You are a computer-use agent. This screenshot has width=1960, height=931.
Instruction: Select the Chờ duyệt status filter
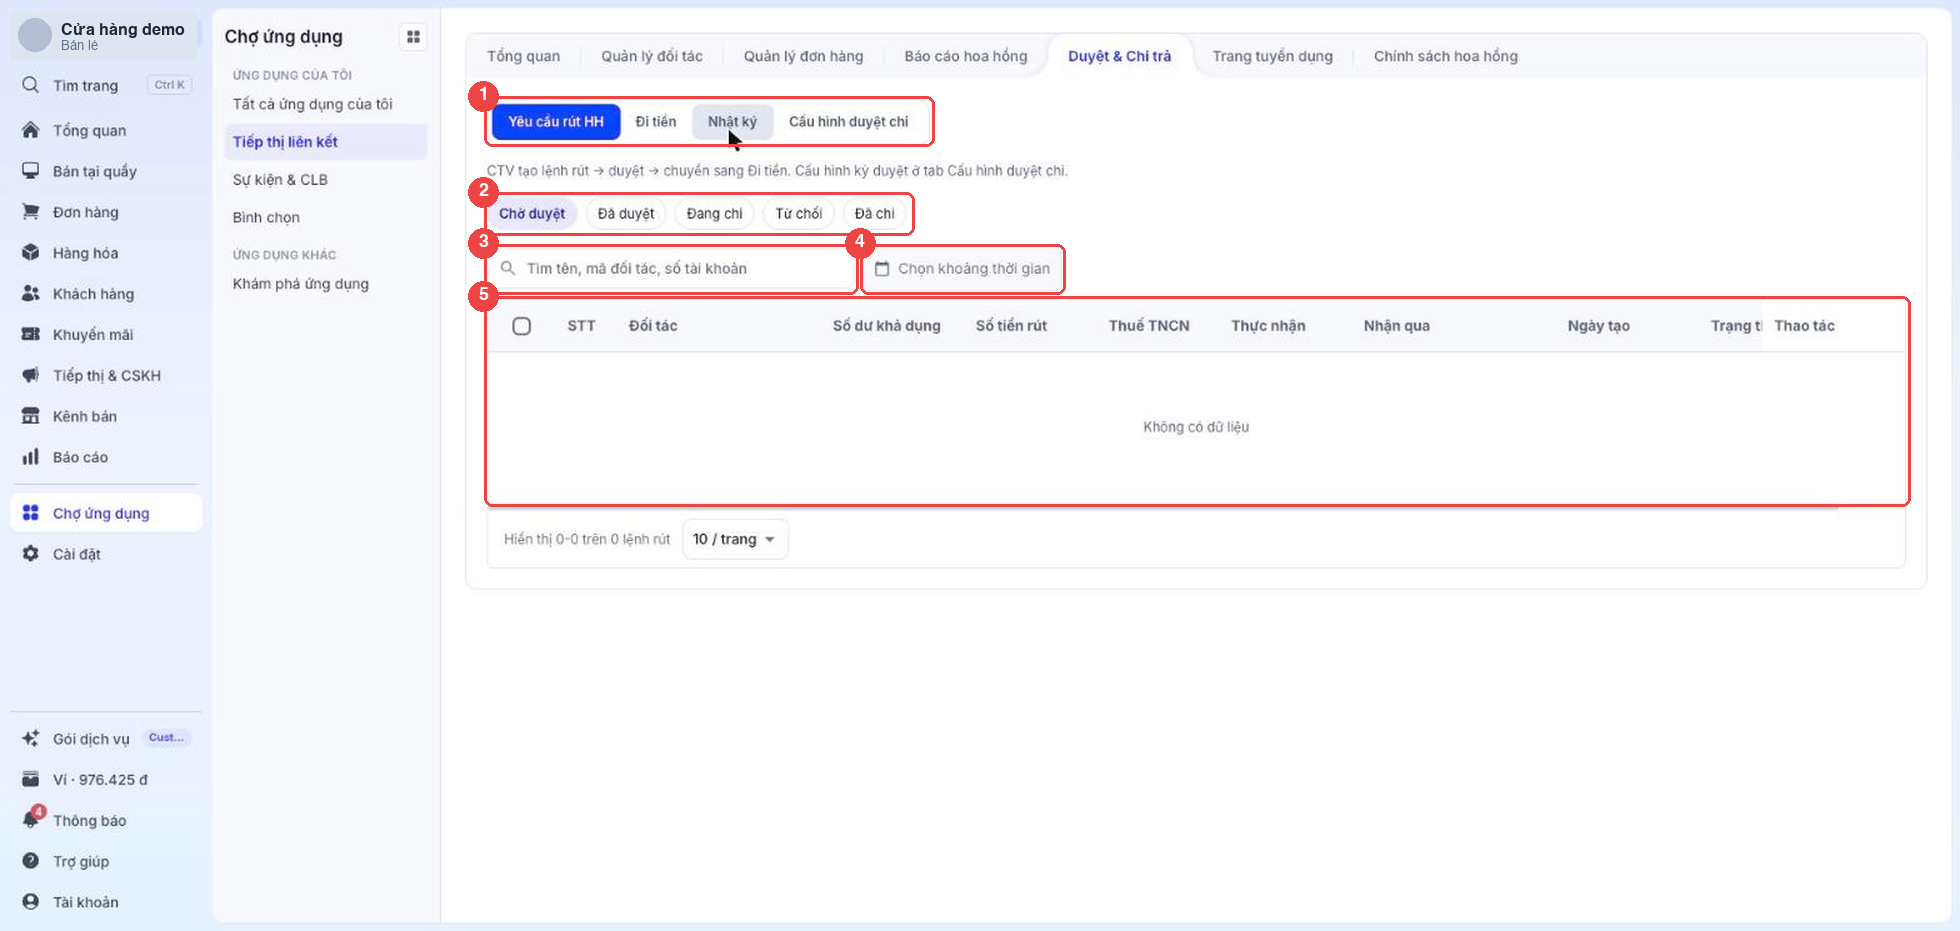pyautogui.click(x=532, y=214)
